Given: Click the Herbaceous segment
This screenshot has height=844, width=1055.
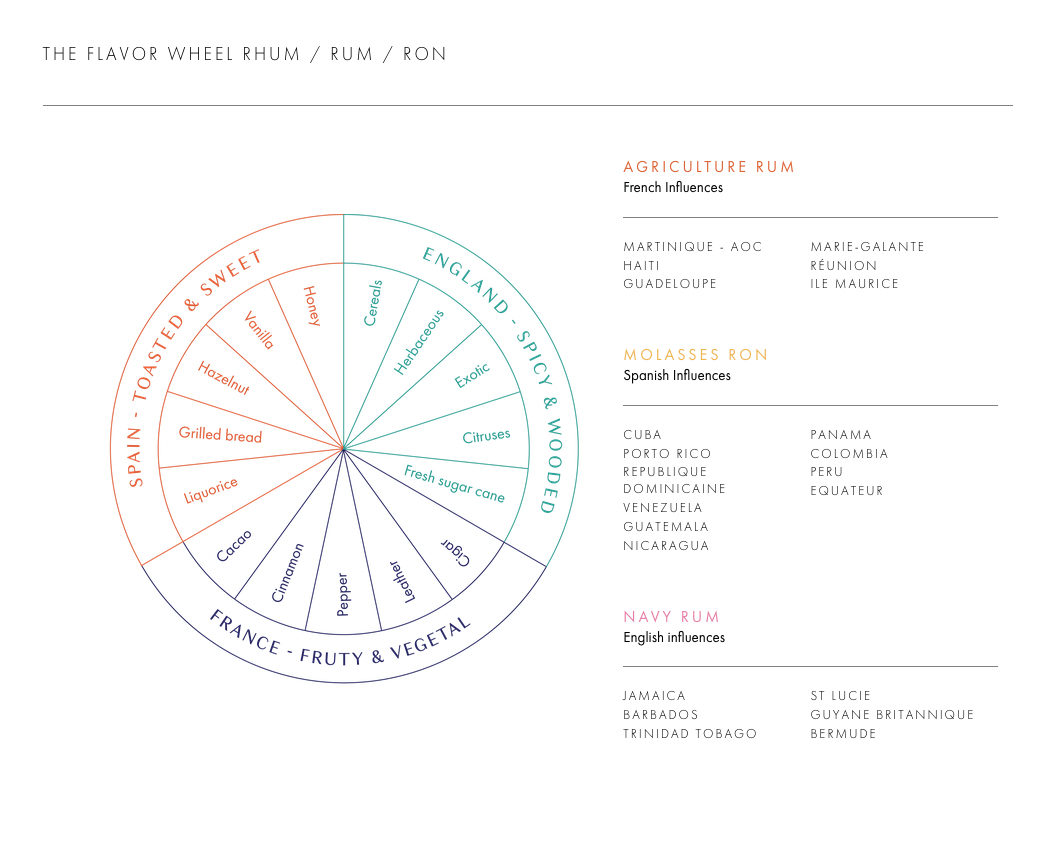Looking at the screenshot, I should [x=419, y=341].
